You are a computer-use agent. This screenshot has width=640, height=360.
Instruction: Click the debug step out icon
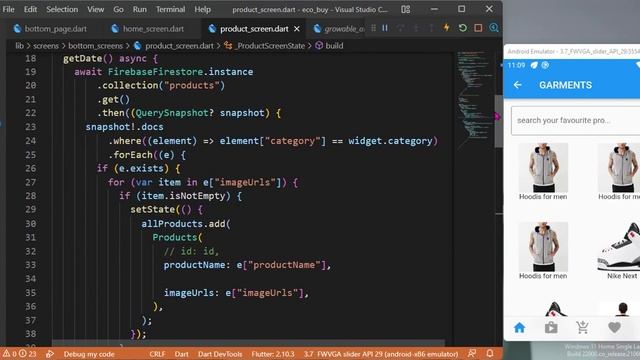click(x=431, y=28)
